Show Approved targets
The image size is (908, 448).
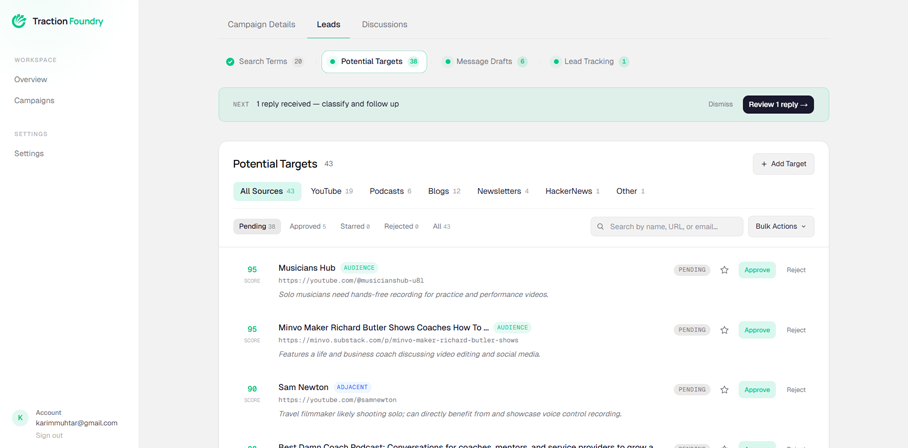307,226
